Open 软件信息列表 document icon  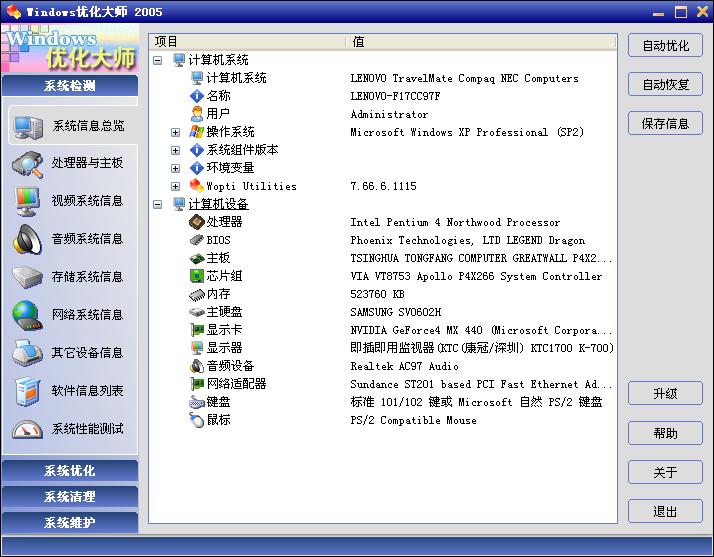(x=28, y=391)
